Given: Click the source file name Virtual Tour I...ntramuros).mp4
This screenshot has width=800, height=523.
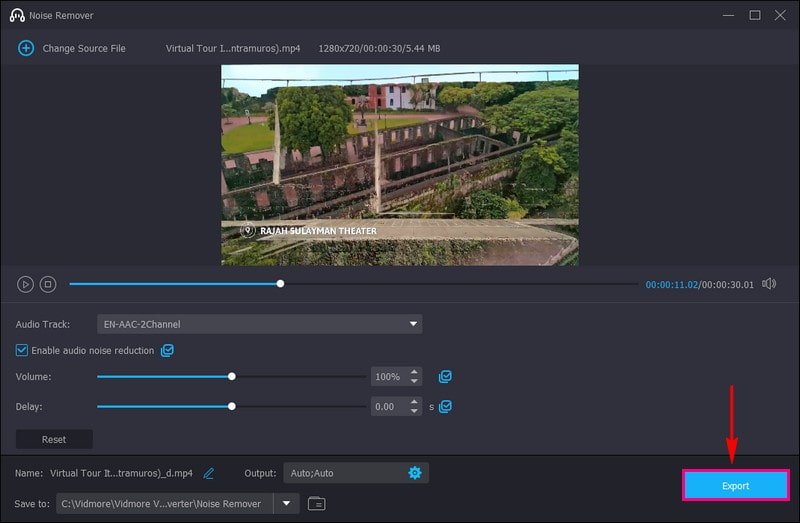Looking at the screenshot, I should [x=233, y=48].
